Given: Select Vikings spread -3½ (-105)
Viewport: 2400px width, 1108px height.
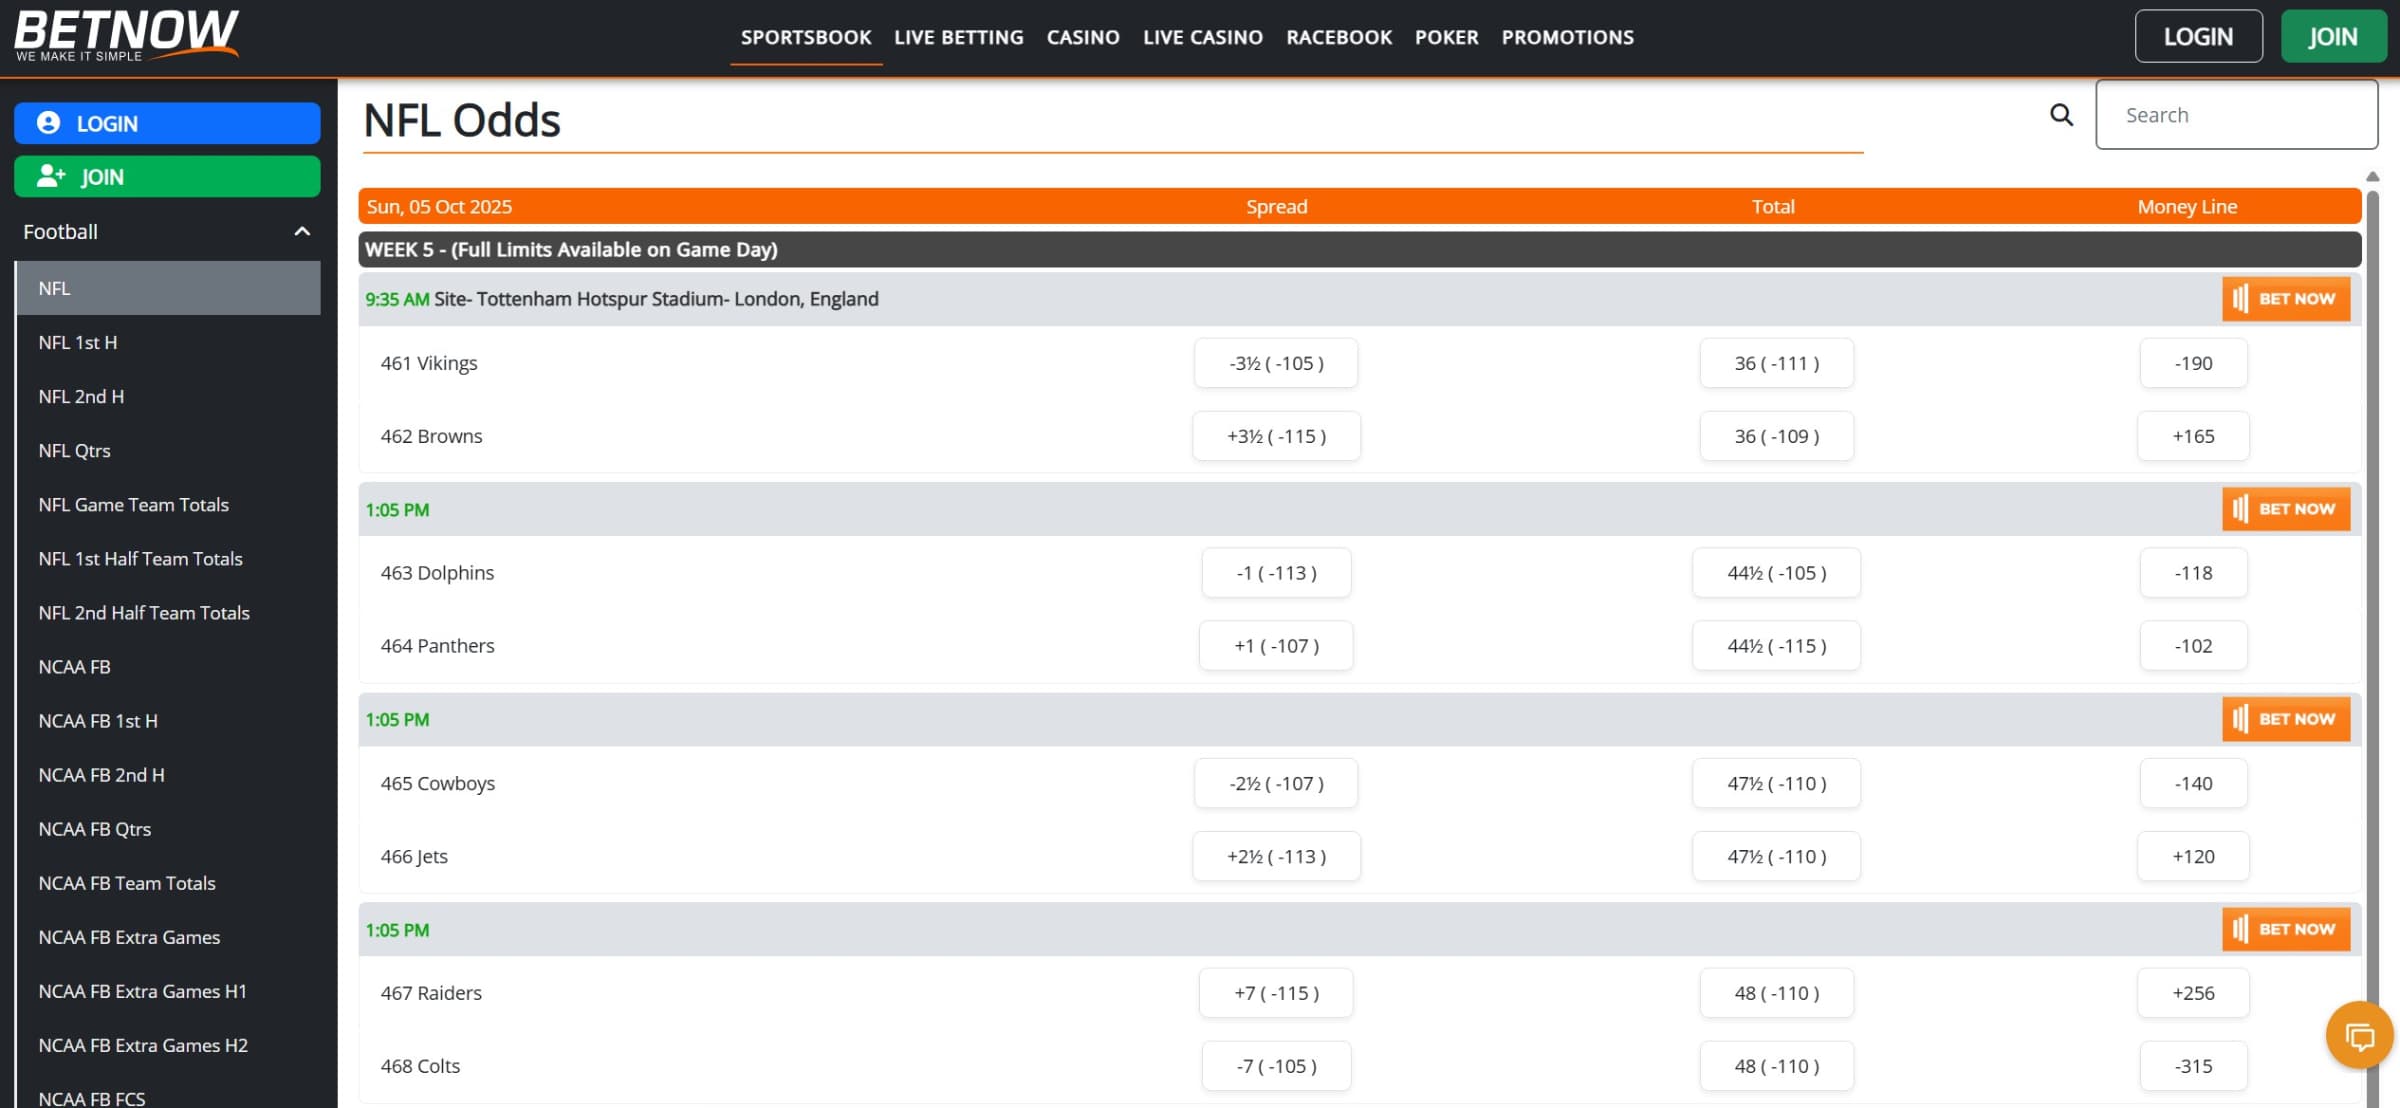Looking at the screenshot, I should pos(1276,363).
